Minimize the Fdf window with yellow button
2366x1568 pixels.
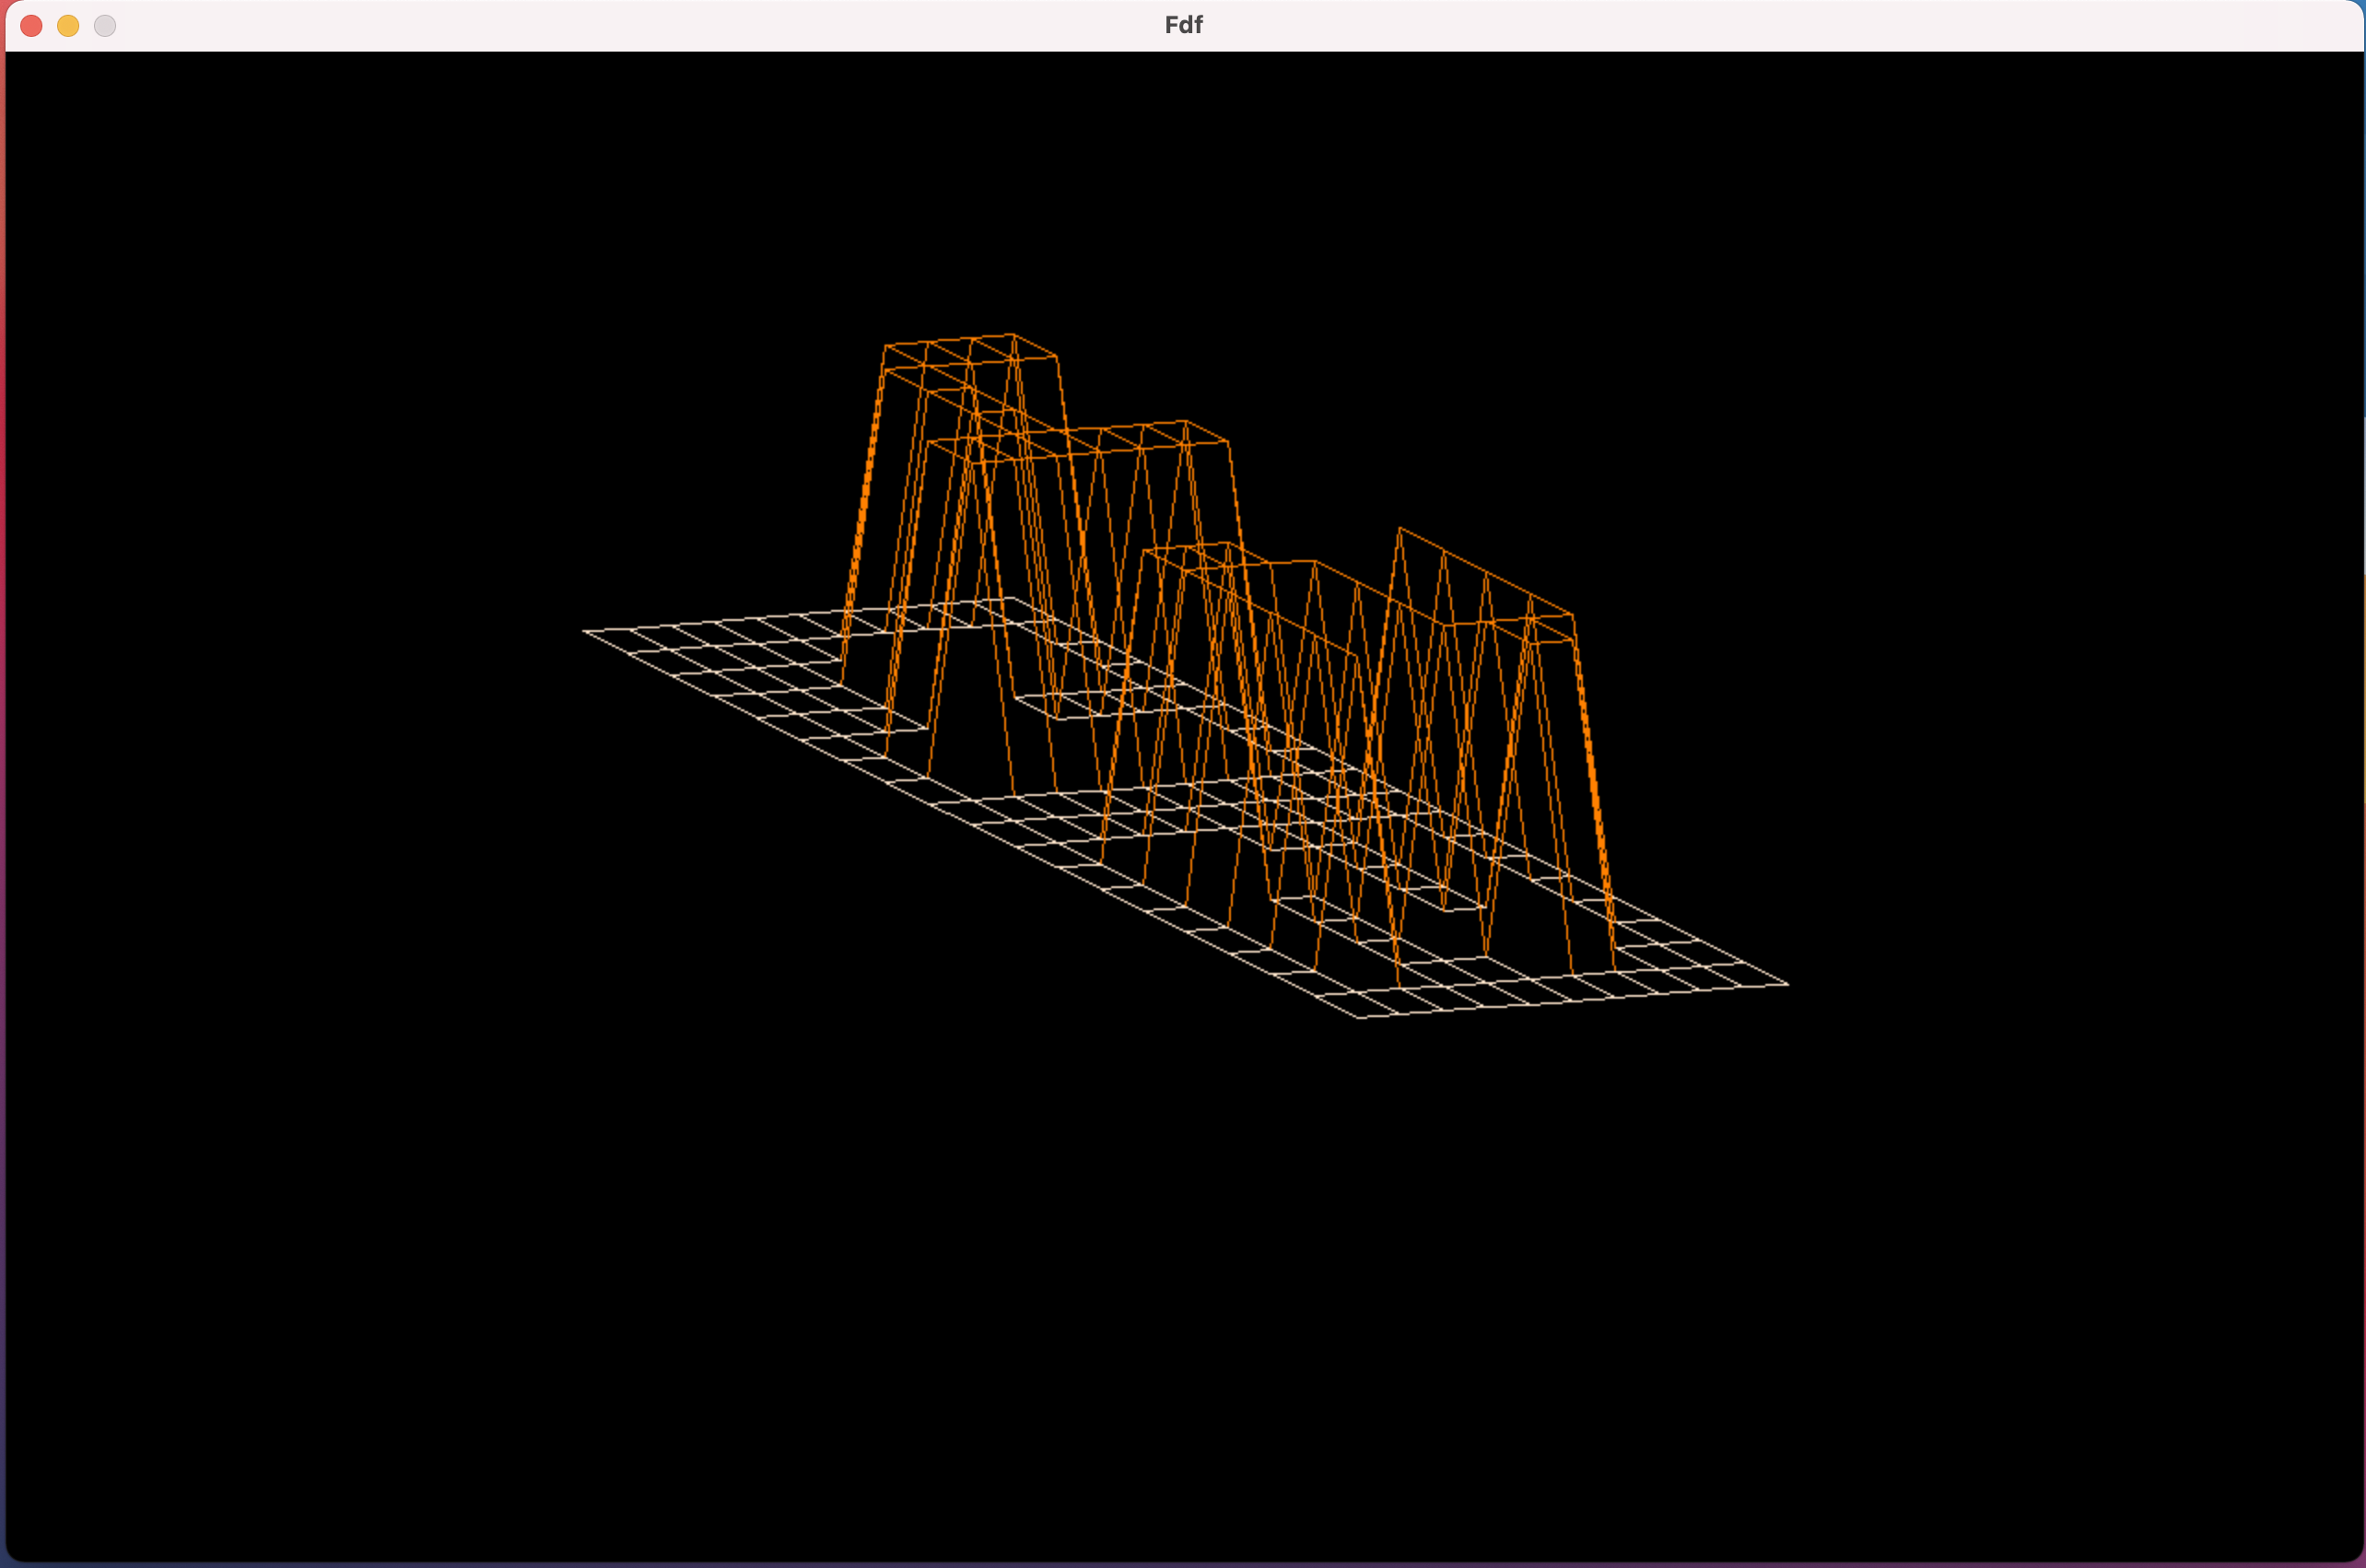click(x=68, y=26)
